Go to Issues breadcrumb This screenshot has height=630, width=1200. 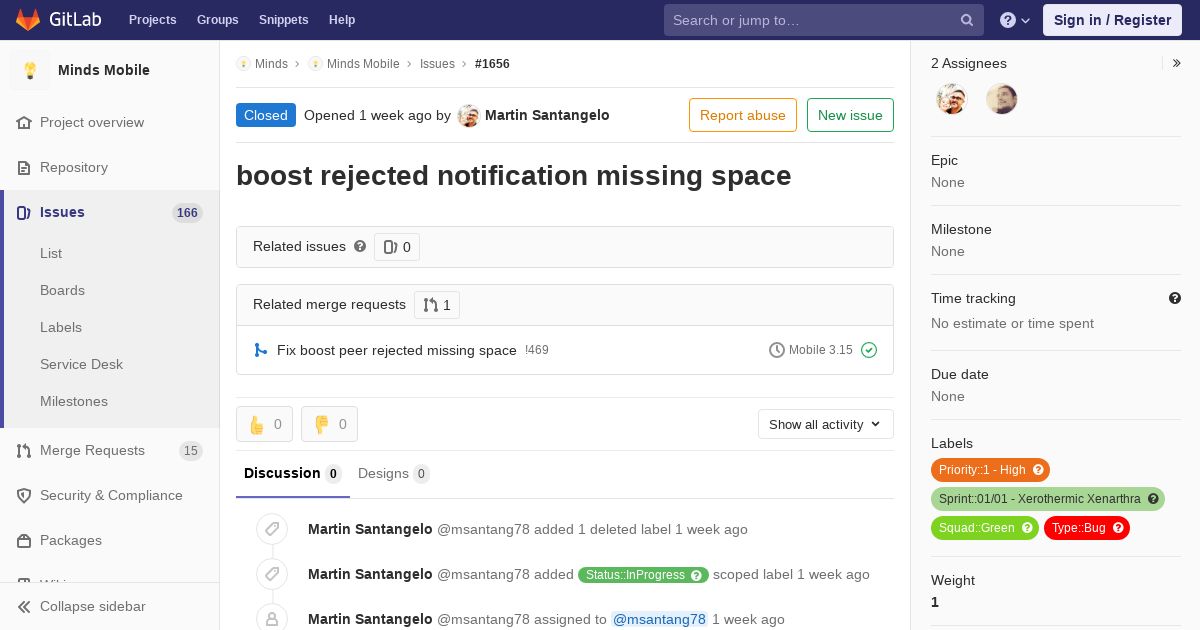point(437,63)
